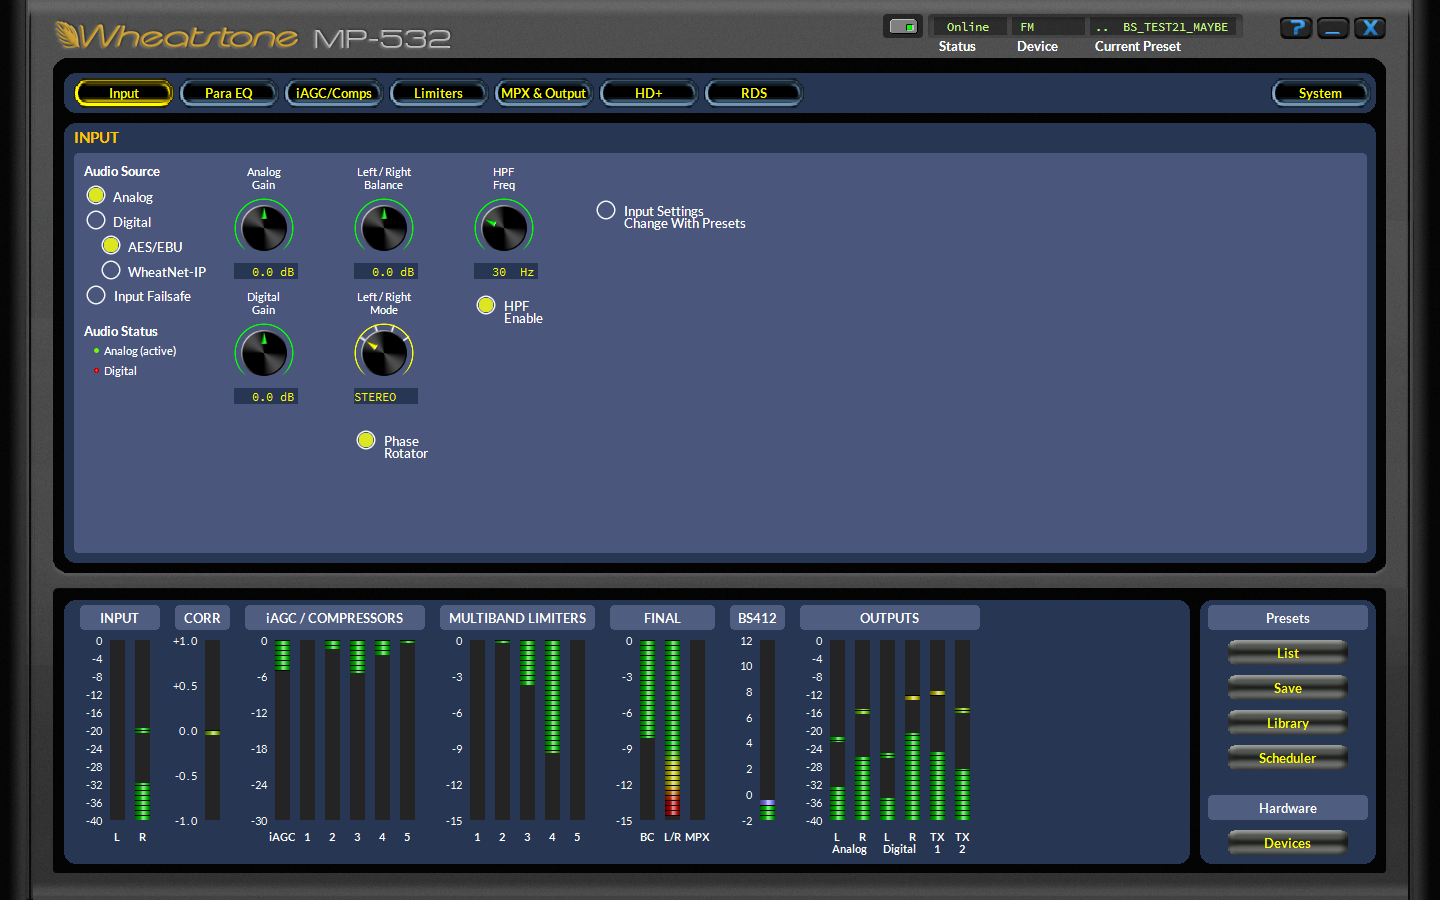Click the Presets List button
The height and width of the screenshot is (900, 1440).
click(x=1288, y=653)
